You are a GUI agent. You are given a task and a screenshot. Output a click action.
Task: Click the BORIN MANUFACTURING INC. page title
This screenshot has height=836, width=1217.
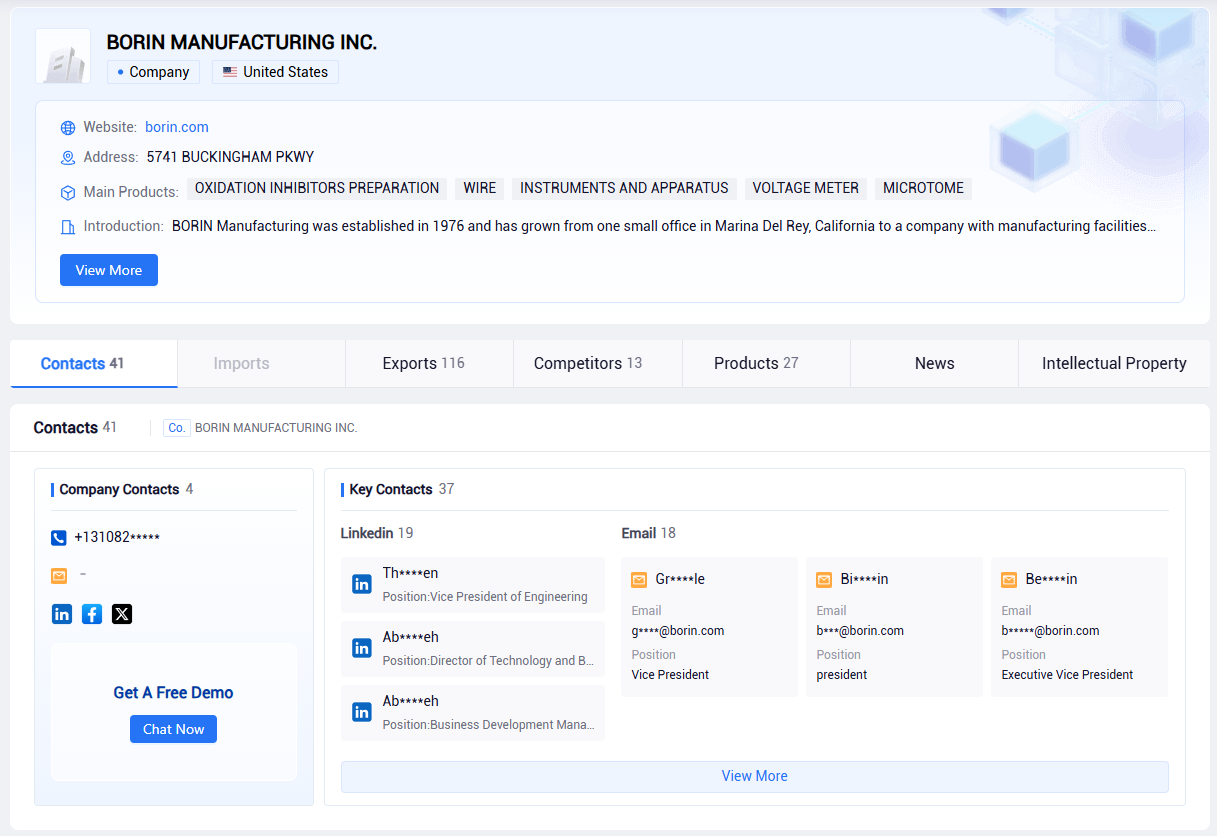click(242, 42)
